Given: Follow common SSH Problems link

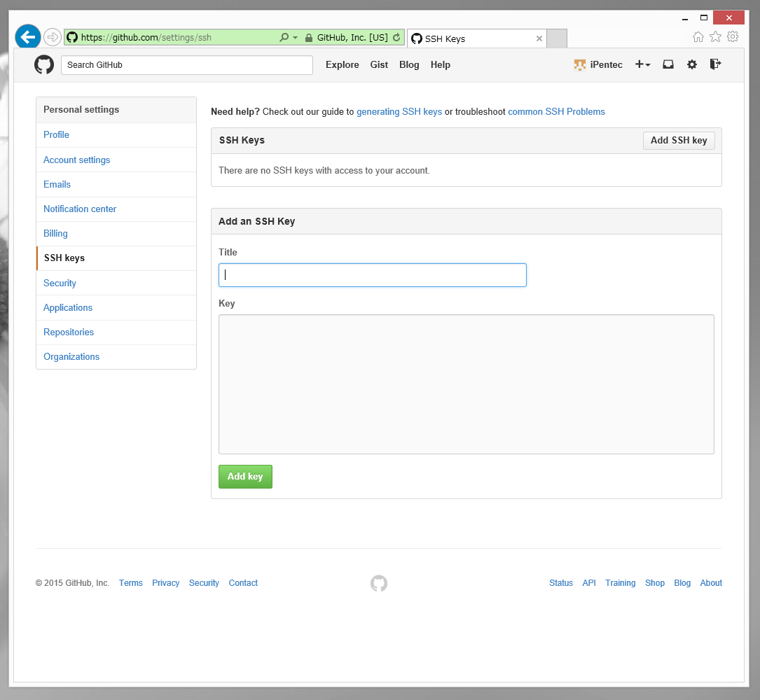Looking at the screenshot, I should tap(556, 112).
